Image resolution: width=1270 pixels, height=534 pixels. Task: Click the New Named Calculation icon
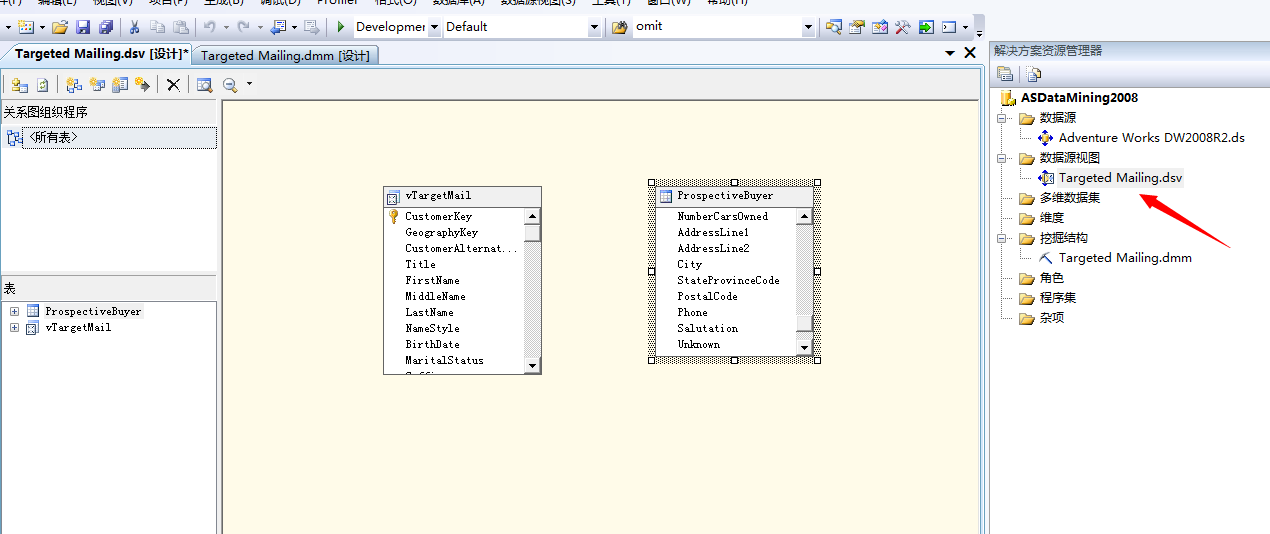coord(120,85)
